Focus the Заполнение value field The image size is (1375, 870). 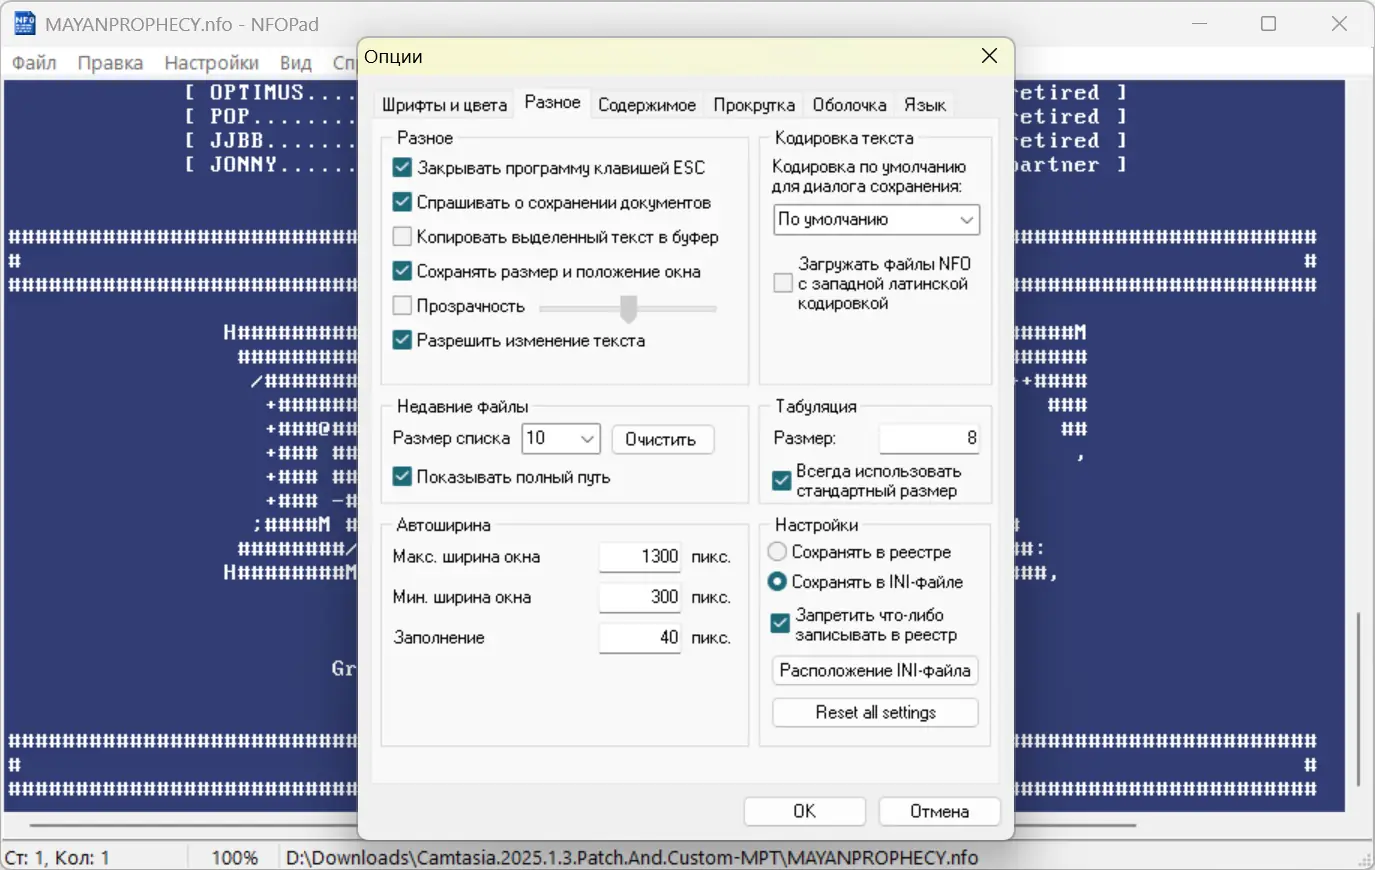pos(640,637)
